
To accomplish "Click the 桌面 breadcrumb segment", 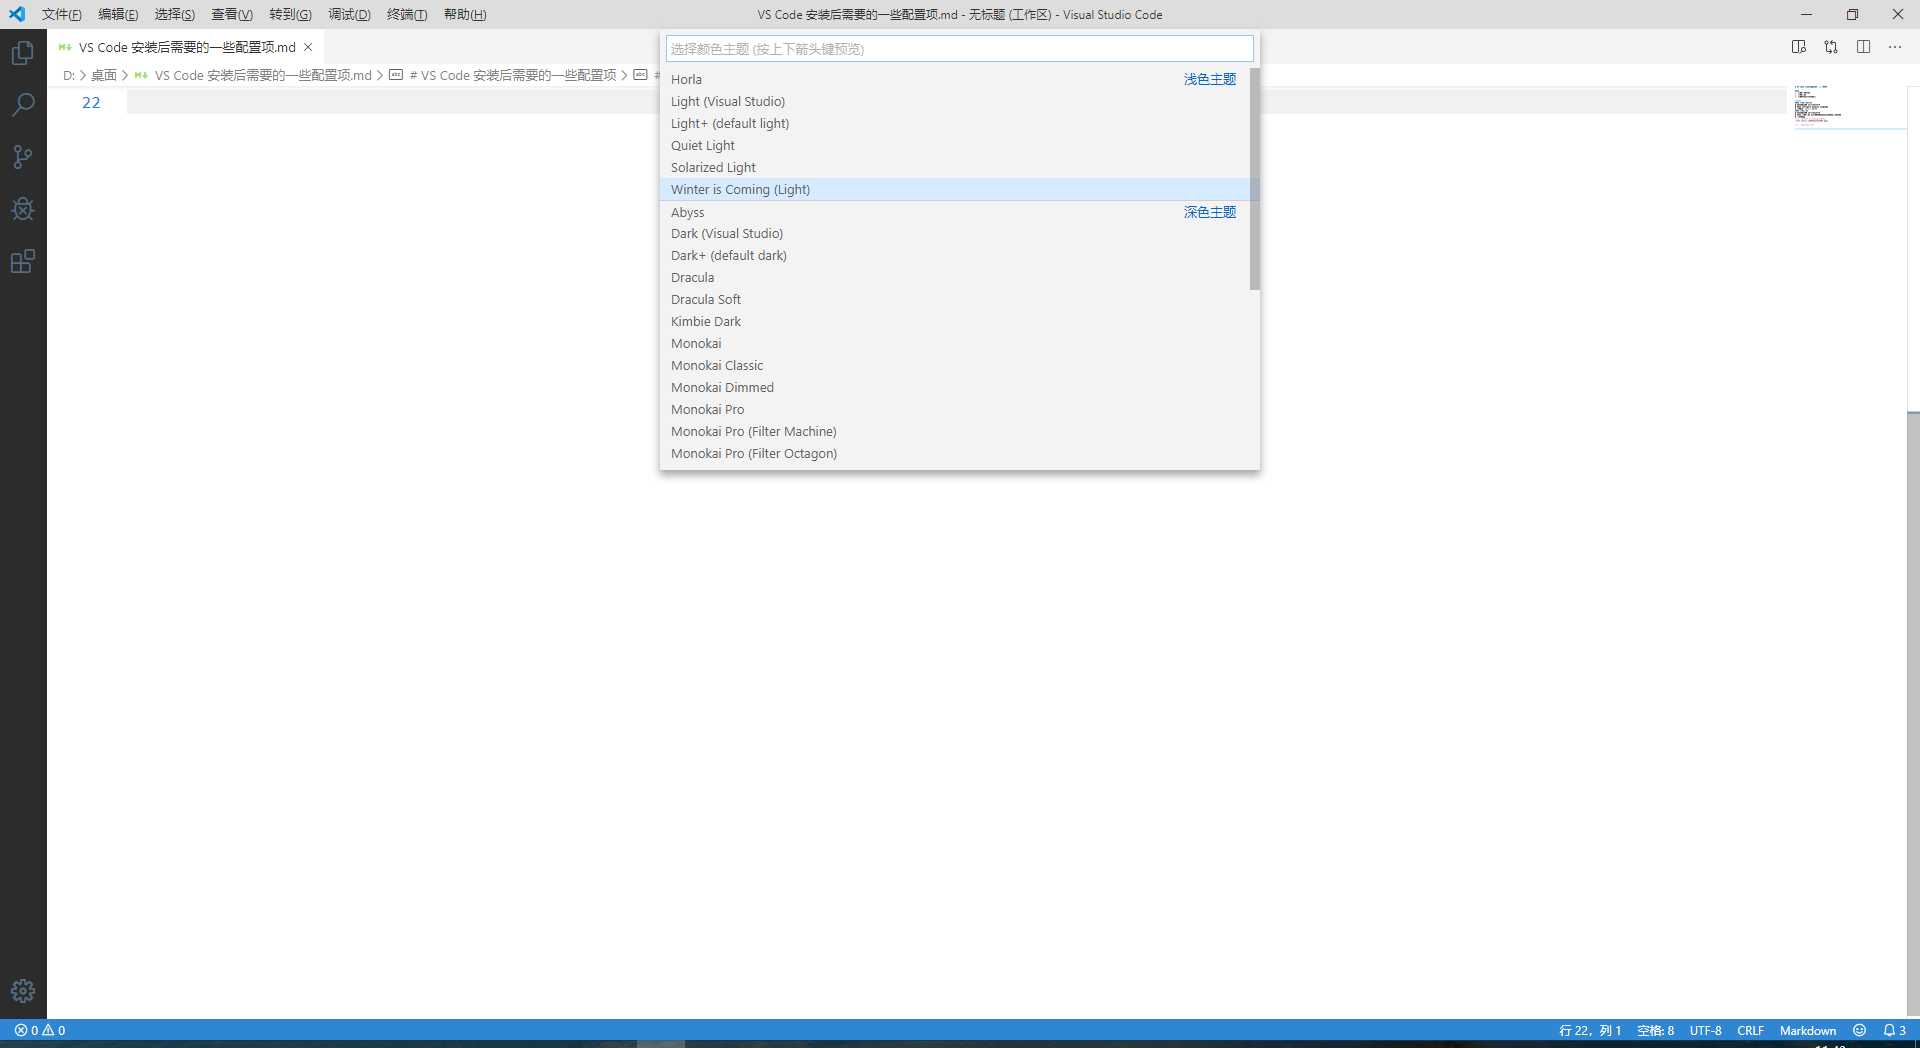I will coord(104,75).
